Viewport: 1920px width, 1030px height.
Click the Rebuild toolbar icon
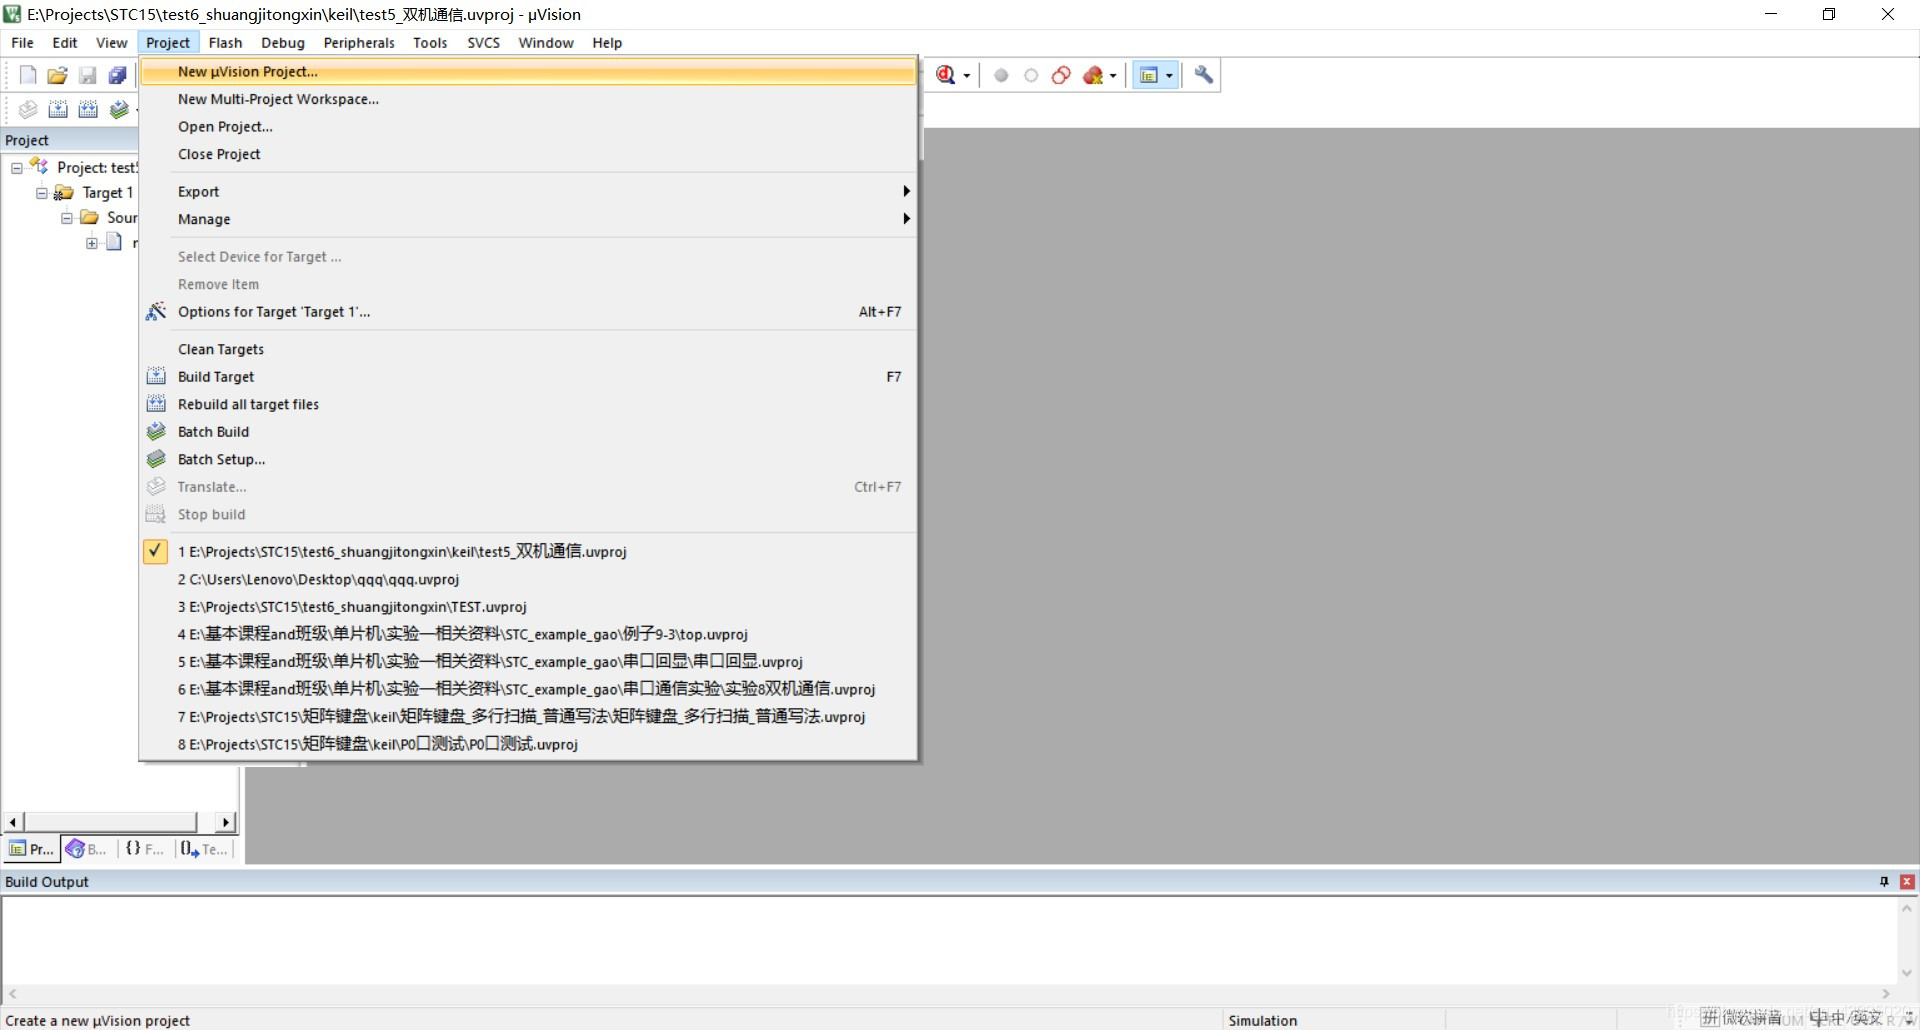point(88,109)
